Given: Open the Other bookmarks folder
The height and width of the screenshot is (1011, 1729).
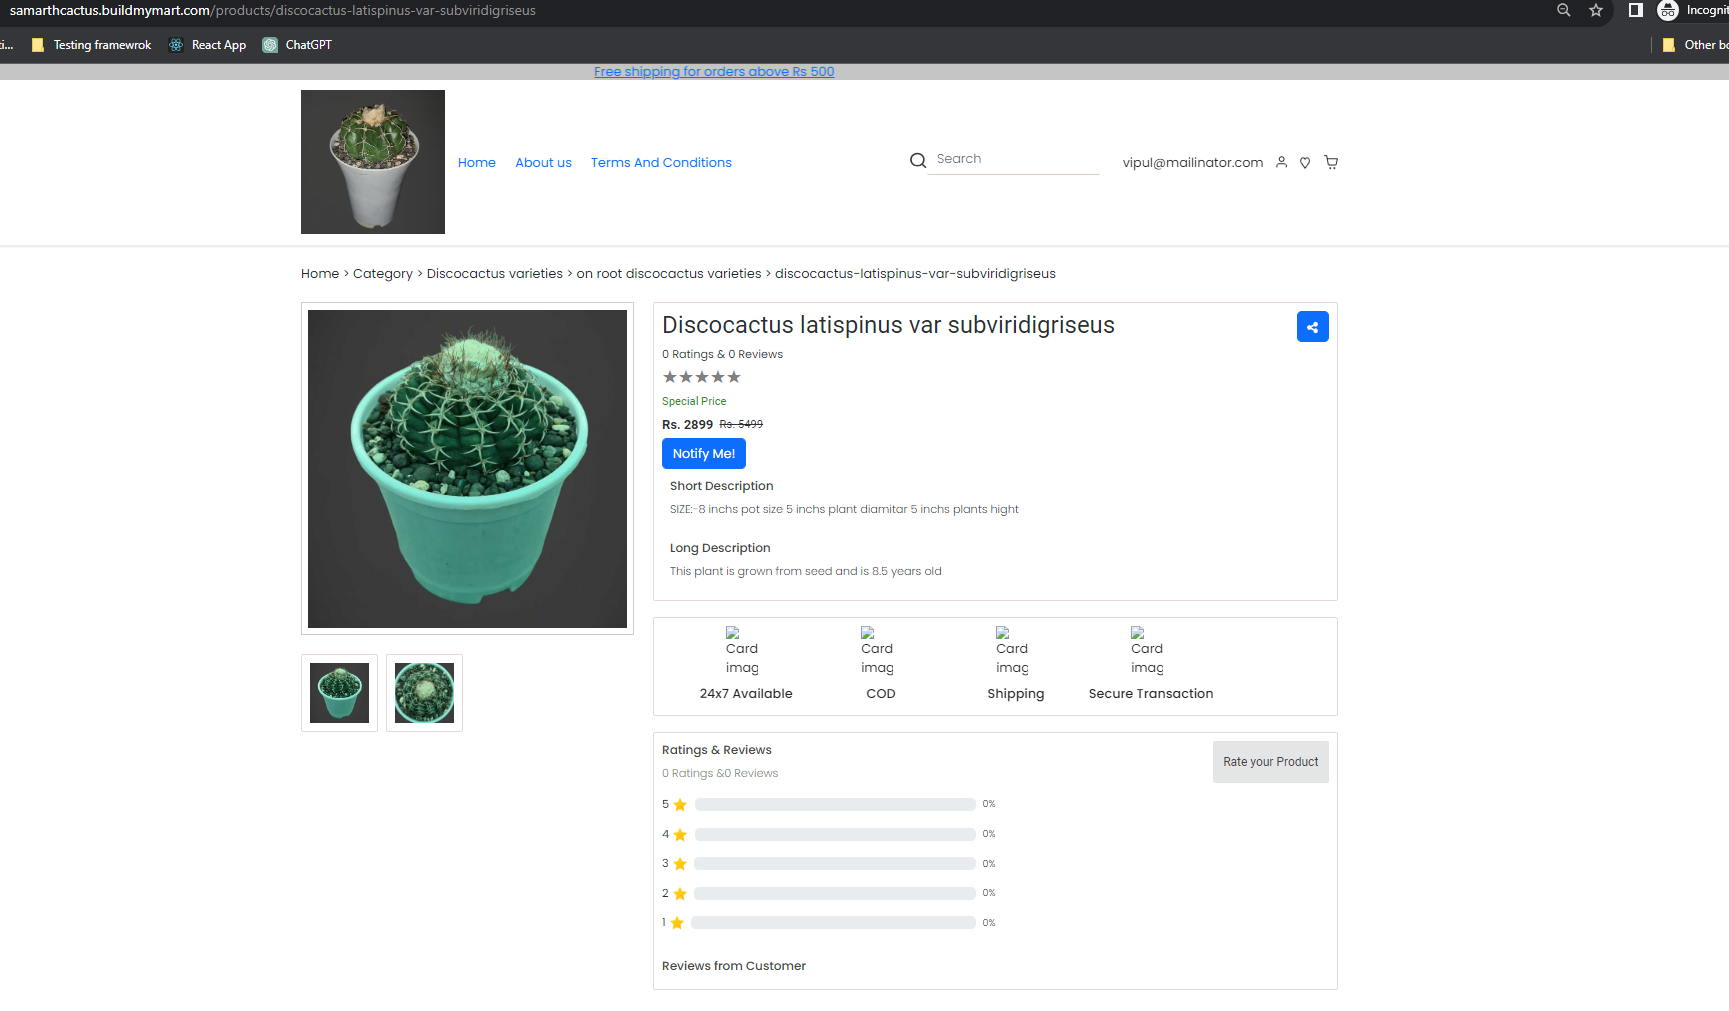Looking at the screenshot, I should [x=1695, y=45].
